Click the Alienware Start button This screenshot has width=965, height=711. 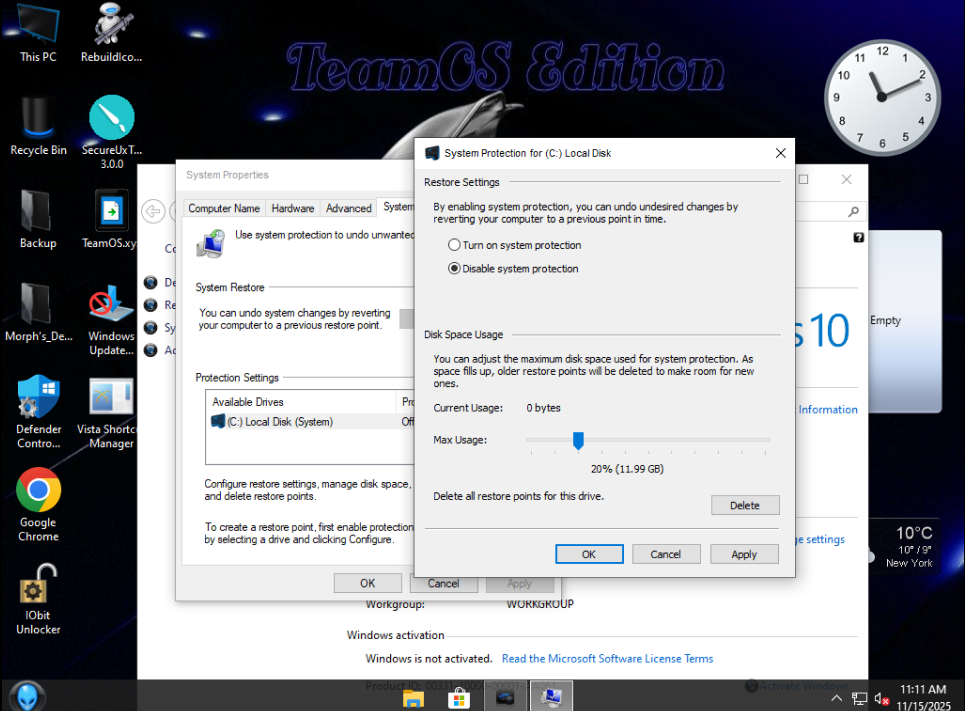click(22, 696)
